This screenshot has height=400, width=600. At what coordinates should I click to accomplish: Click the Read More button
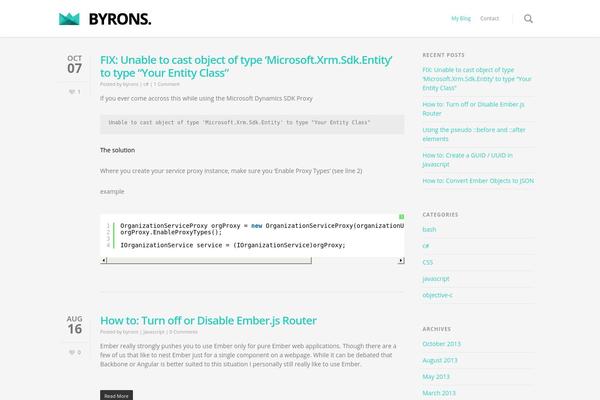click(116, 395)
